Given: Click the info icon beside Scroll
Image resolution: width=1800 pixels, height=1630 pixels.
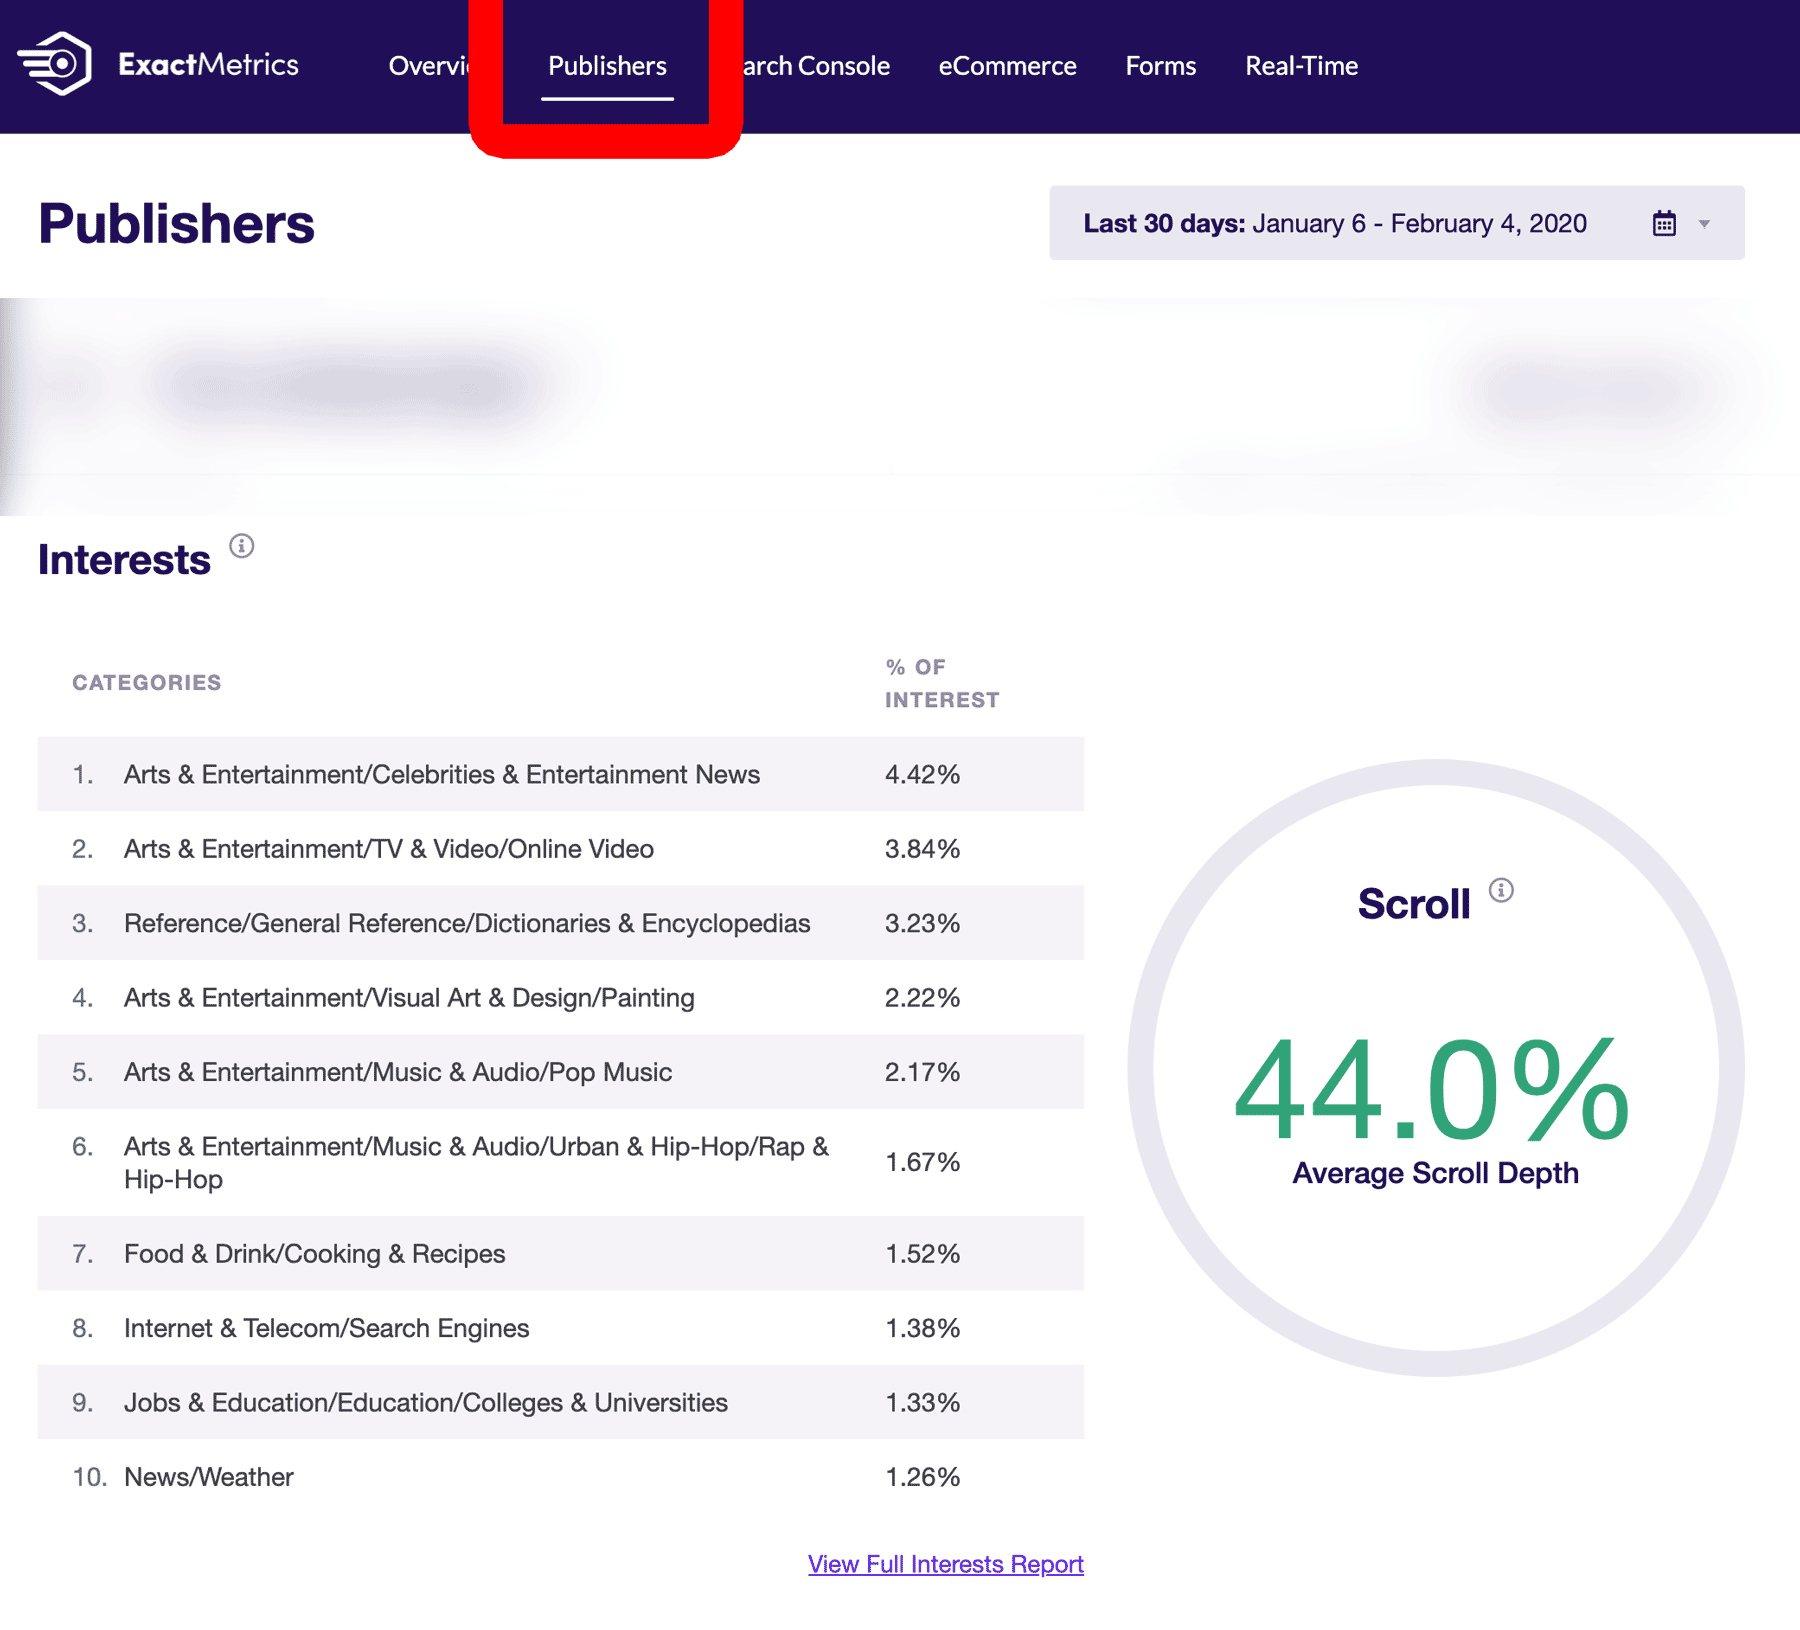Looking at the screenshot, I should [x=1500, y=890].
